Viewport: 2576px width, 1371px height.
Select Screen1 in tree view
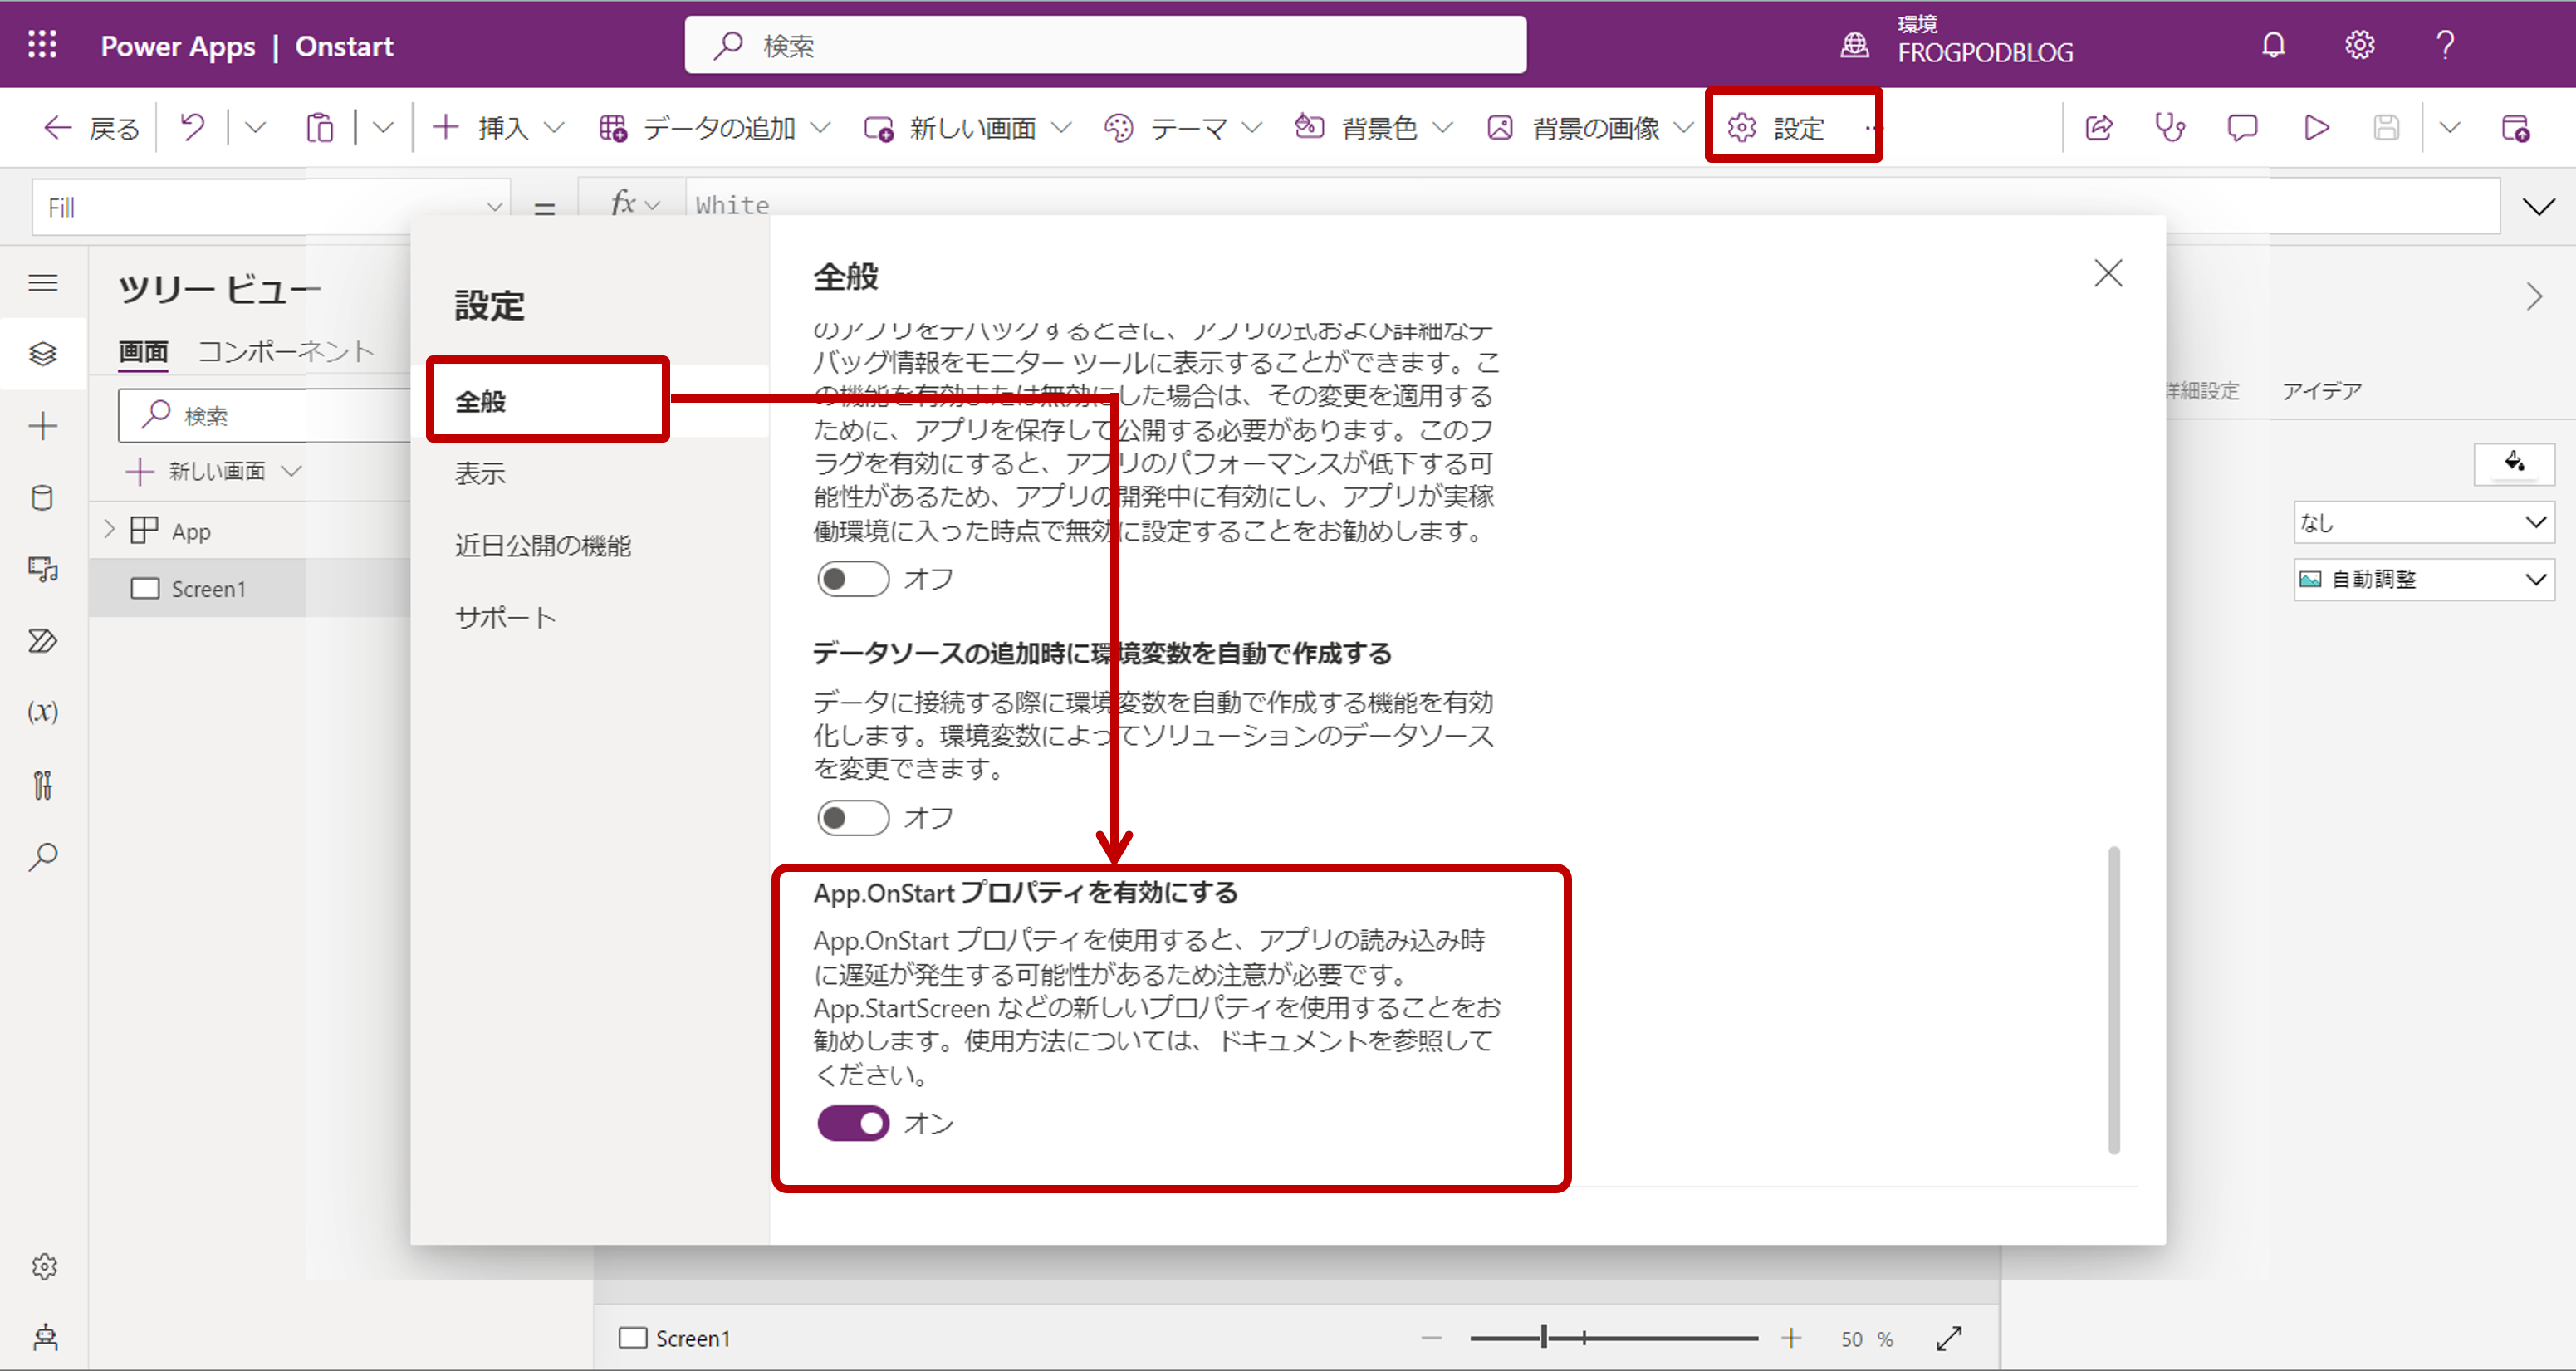[x=250, y=588]
